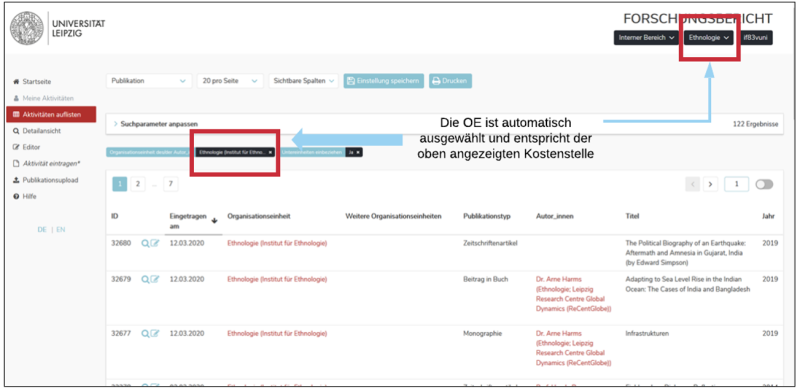800x391 pixels.
Task: Click title The Political Biography of an Earthquake
Action: pyautogui.click(x=687, y=253)
